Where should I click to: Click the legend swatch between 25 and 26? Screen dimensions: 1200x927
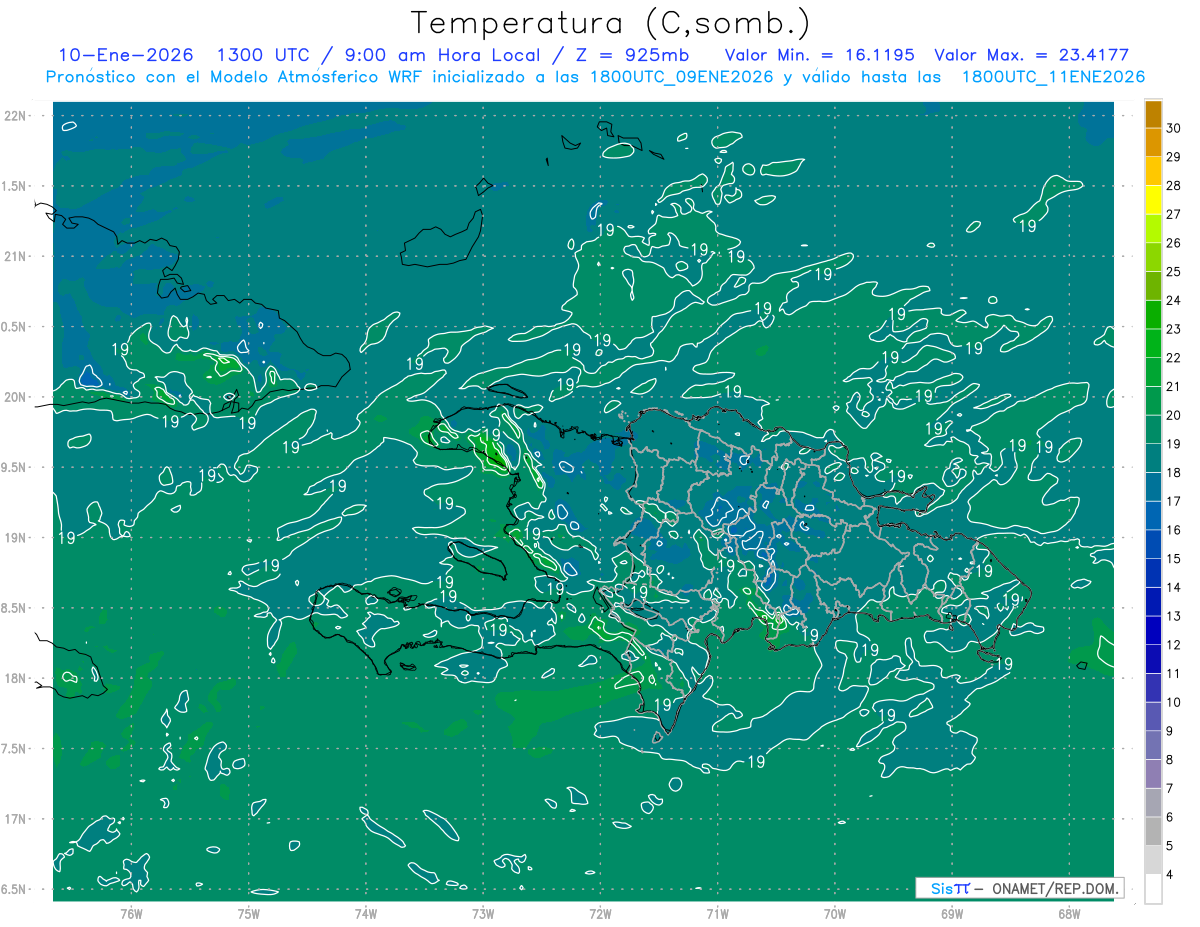tap(1153, 258)
